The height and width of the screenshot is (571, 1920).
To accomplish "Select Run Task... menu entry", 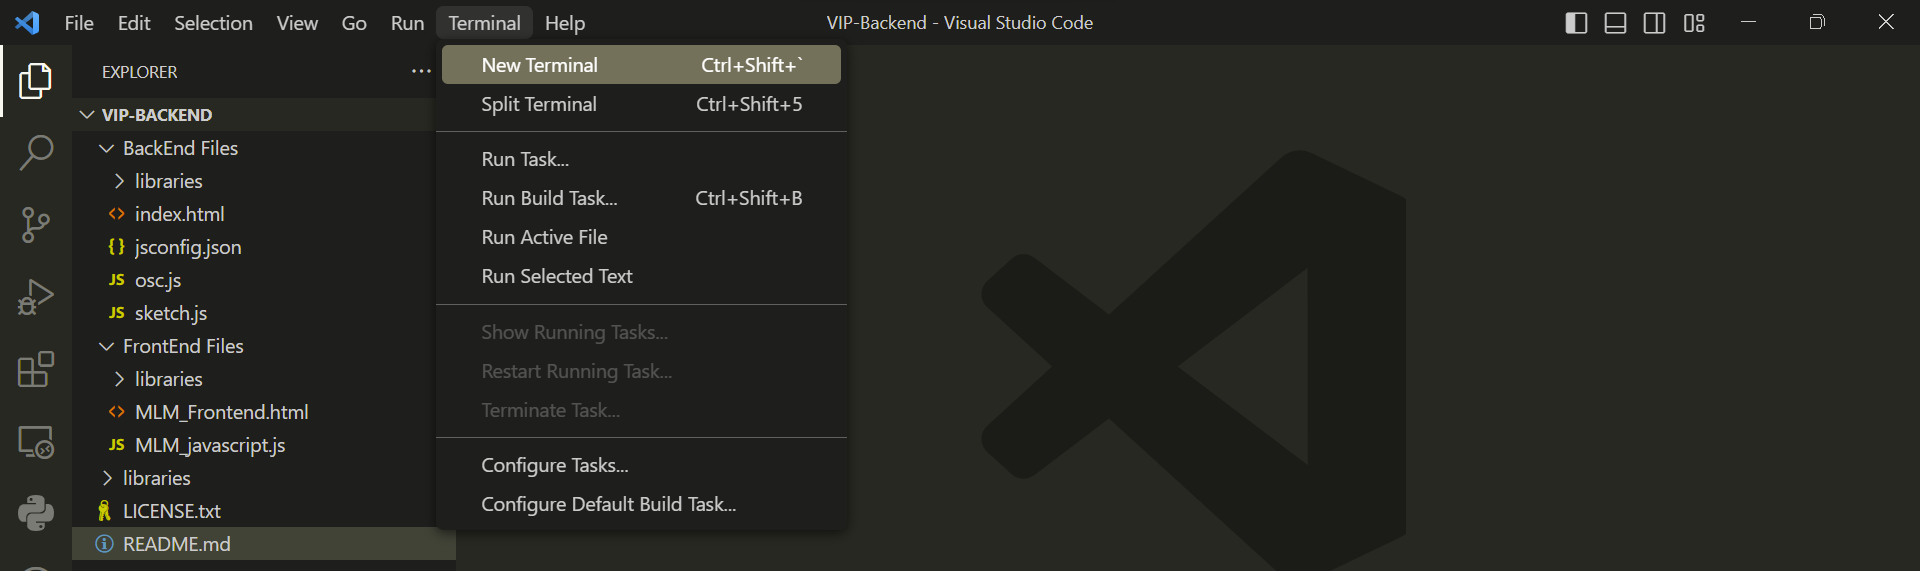I will 641,159.
